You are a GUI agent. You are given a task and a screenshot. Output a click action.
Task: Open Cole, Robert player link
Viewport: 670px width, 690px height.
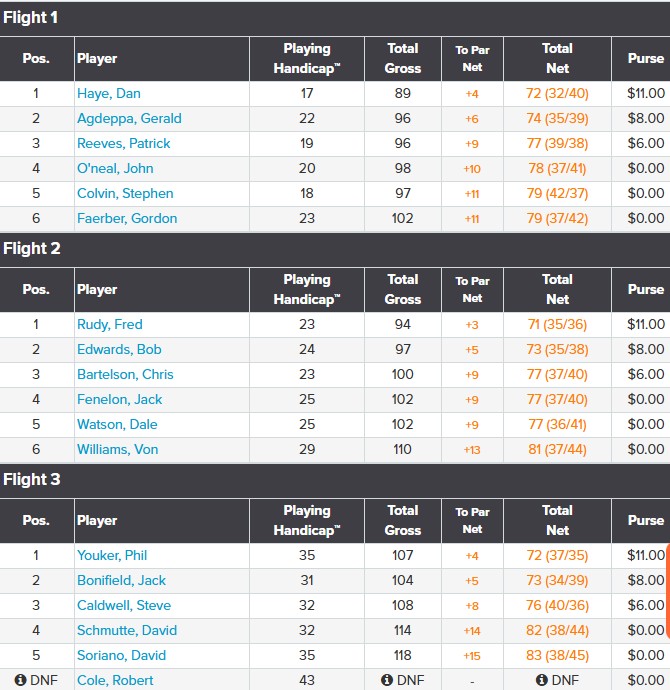click(x=115, y=680)
